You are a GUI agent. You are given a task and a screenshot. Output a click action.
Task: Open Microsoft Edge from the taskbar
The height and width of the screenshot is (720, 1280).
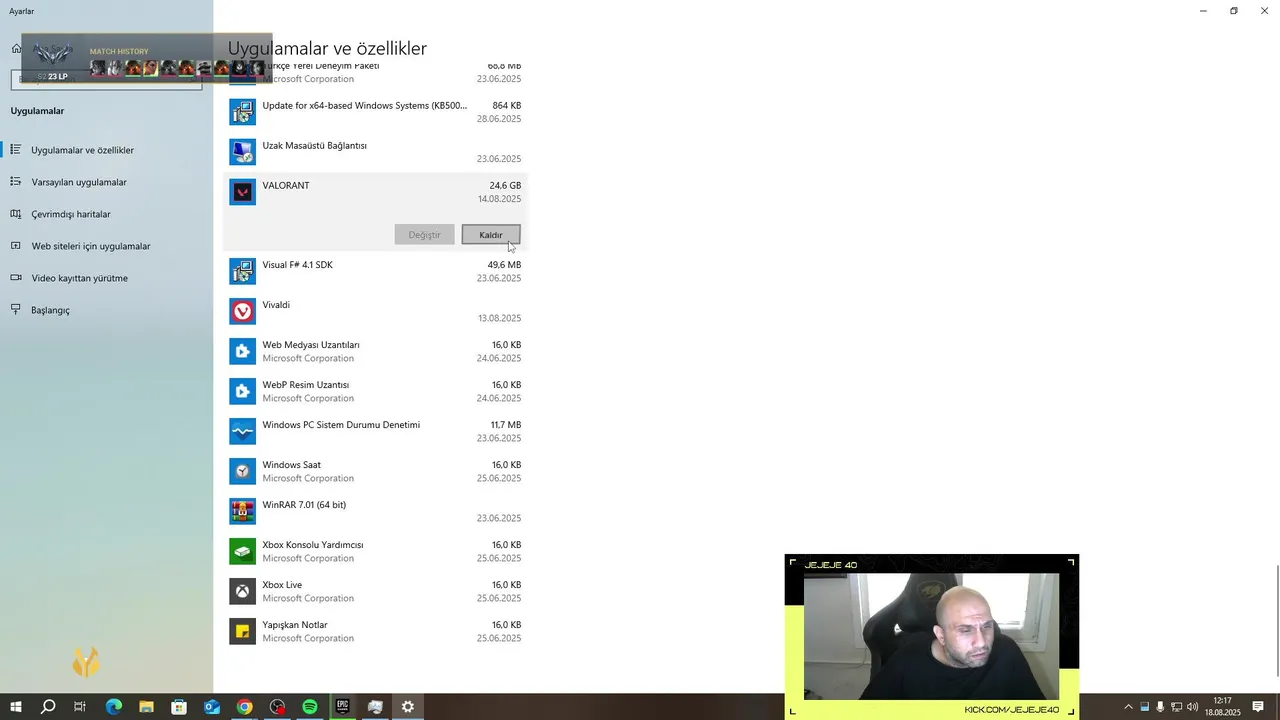pyautogui.click(x=113, y=707)
